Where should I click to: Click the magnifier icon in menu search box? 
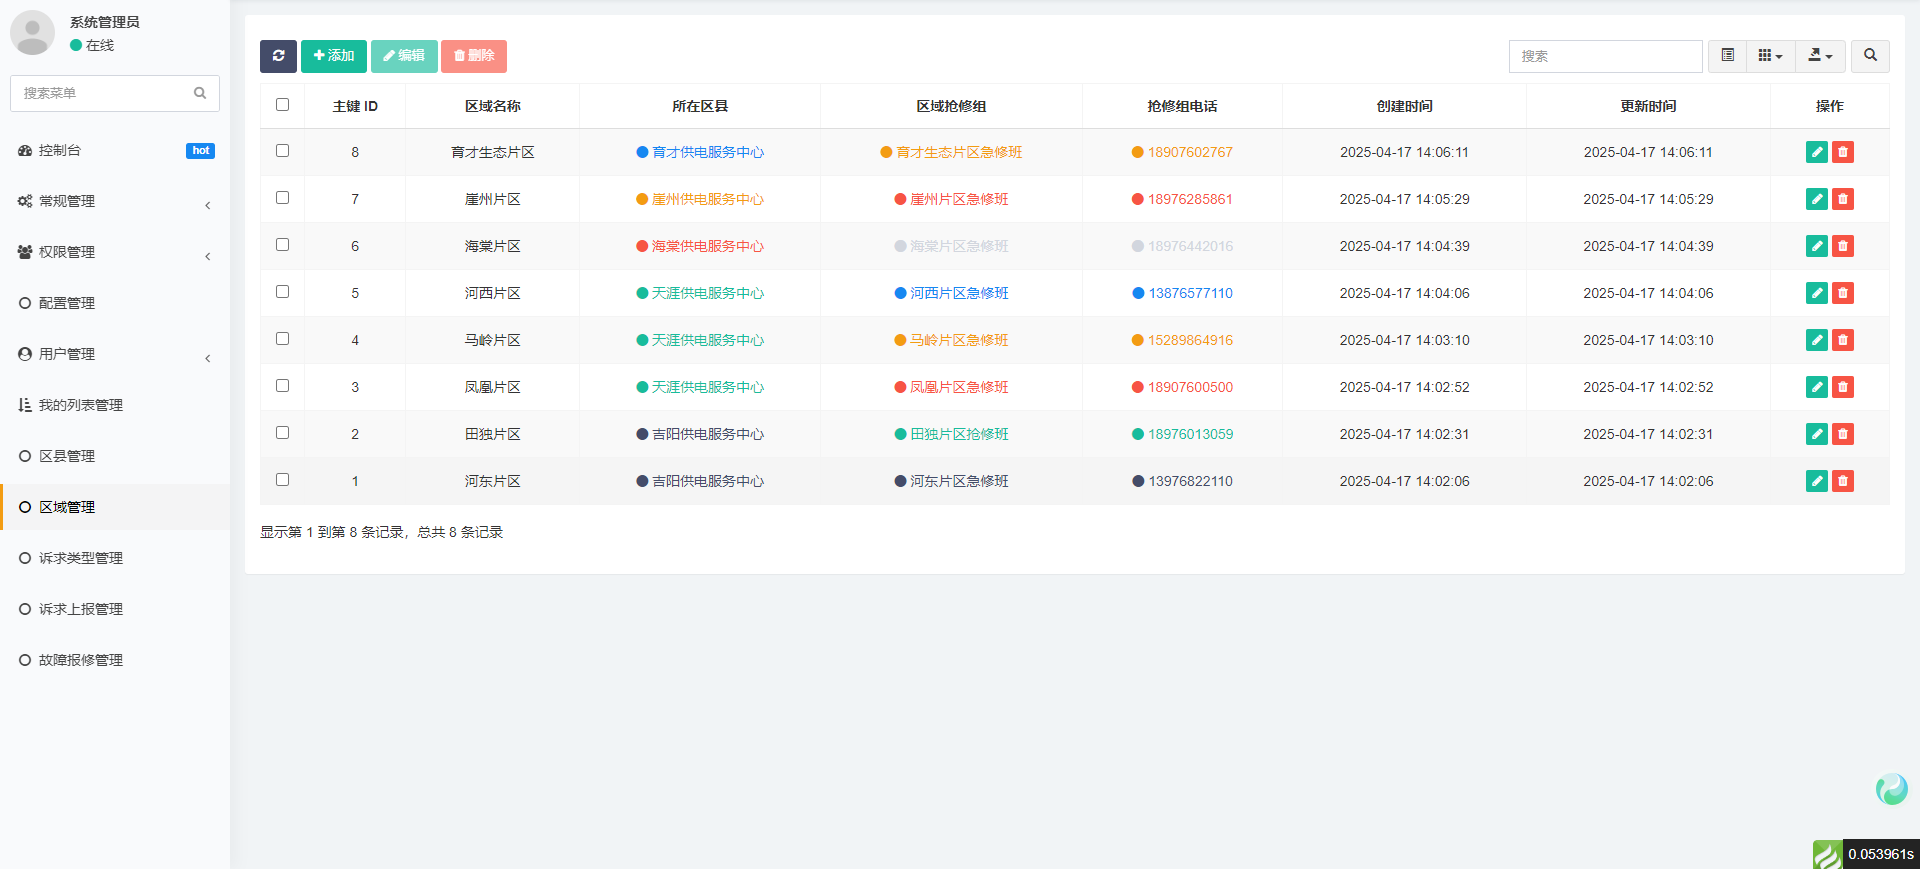pos(200,93)
